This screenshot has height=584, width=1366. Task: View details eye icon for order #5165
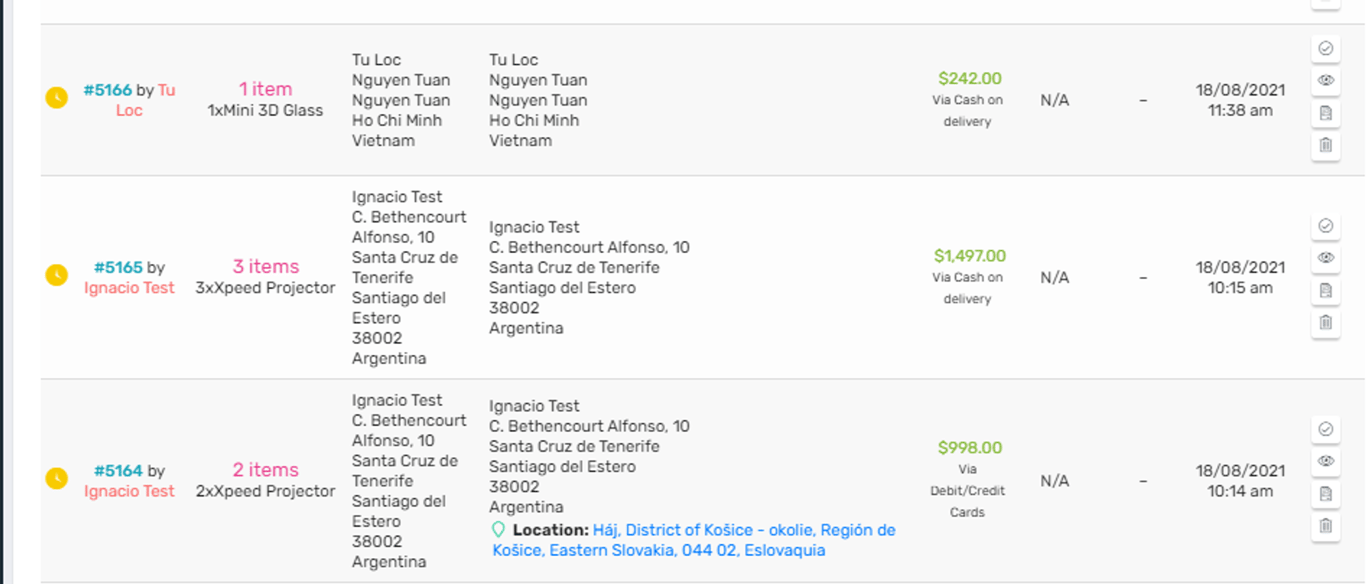[1326, 258]
